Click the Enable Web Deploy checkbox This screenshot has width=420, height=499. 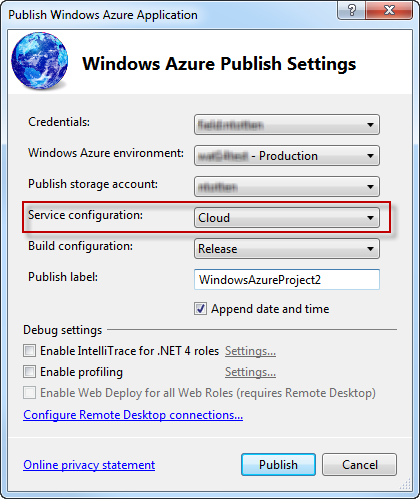(x=29, y=393)
